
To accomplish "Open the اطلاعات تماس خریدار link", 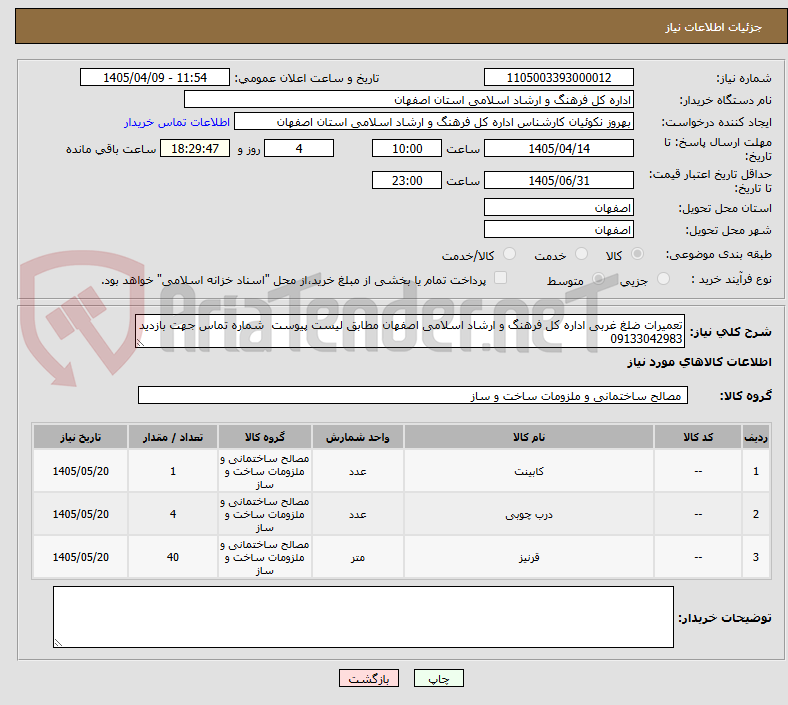I will coord(177,122).
